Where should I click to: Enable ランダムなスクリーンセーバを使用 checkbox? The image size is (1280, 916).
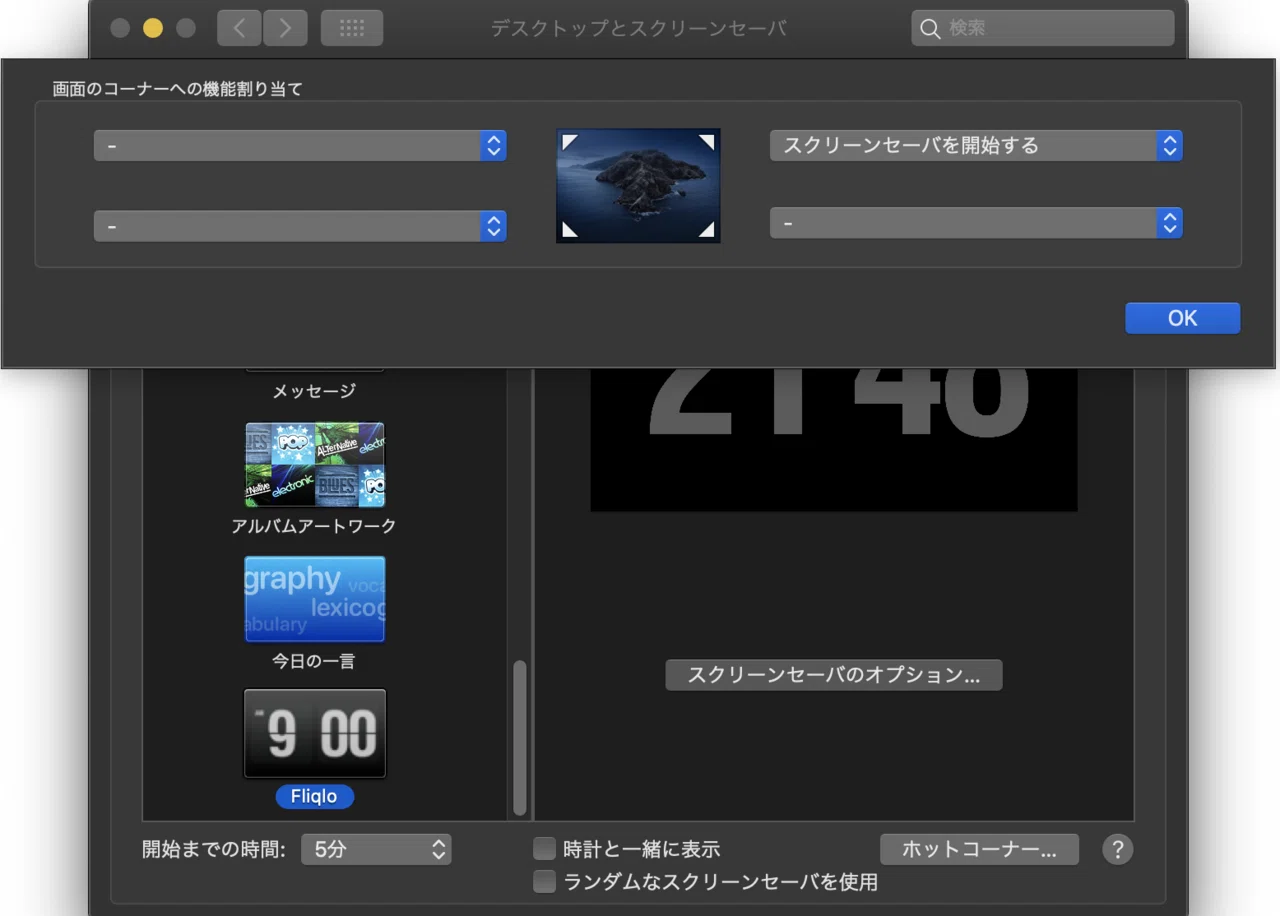(544, 881)
